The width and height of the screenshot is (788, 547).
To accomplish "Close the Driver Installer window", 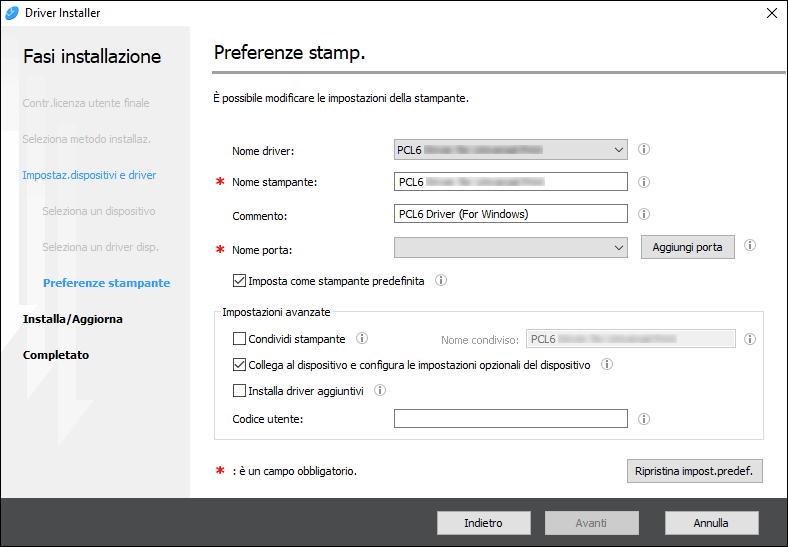I will [772, 13].
